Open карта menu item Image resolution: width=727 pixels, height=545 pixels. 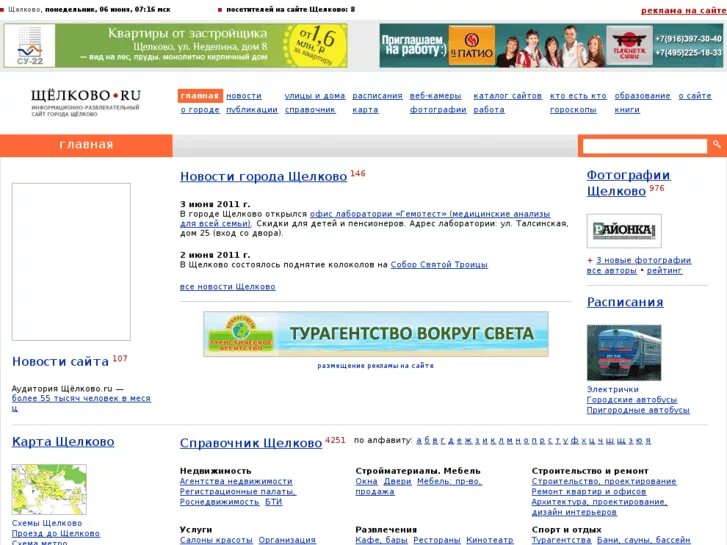coord(365,109)
